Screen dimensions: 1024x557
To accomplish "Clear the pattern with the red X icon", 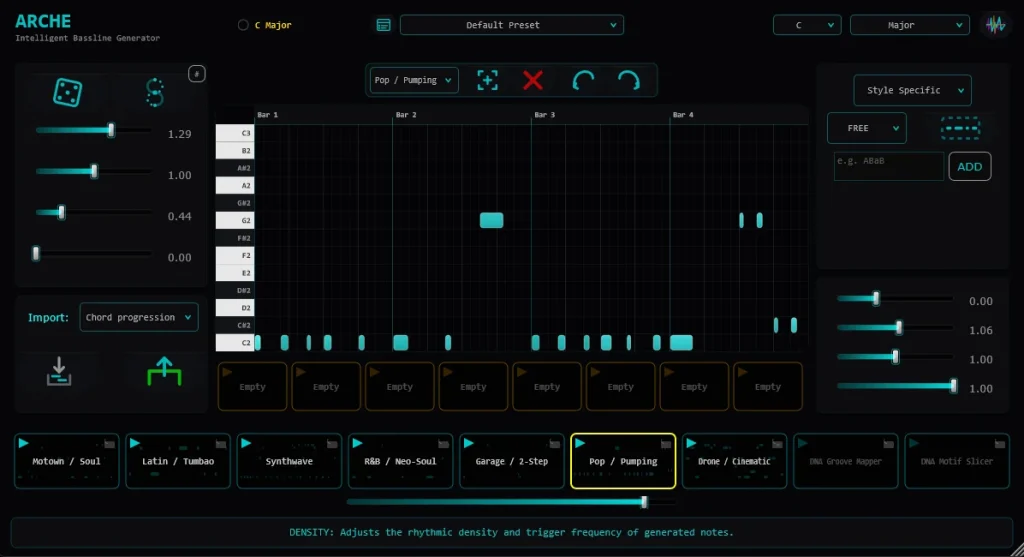I will pos(533,80).
